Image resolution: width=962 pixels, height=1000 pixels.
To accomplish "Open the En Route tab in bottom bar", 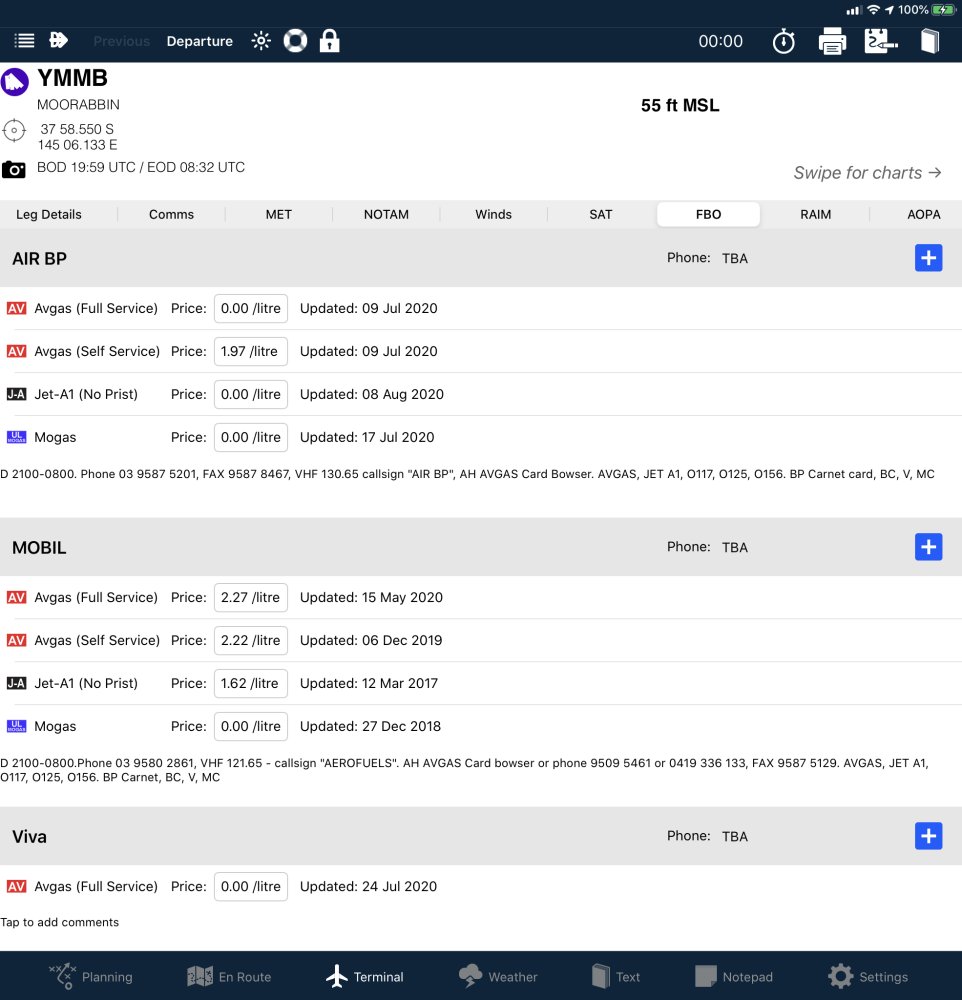I will pos(229,976).
